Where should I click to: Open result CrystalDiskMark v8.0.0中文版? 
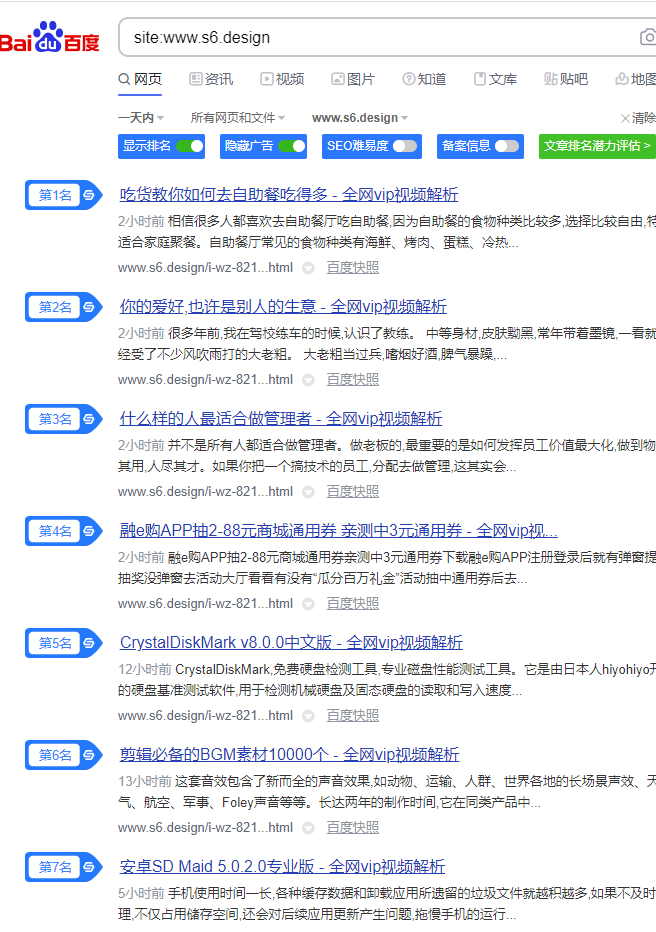[291, 643]
